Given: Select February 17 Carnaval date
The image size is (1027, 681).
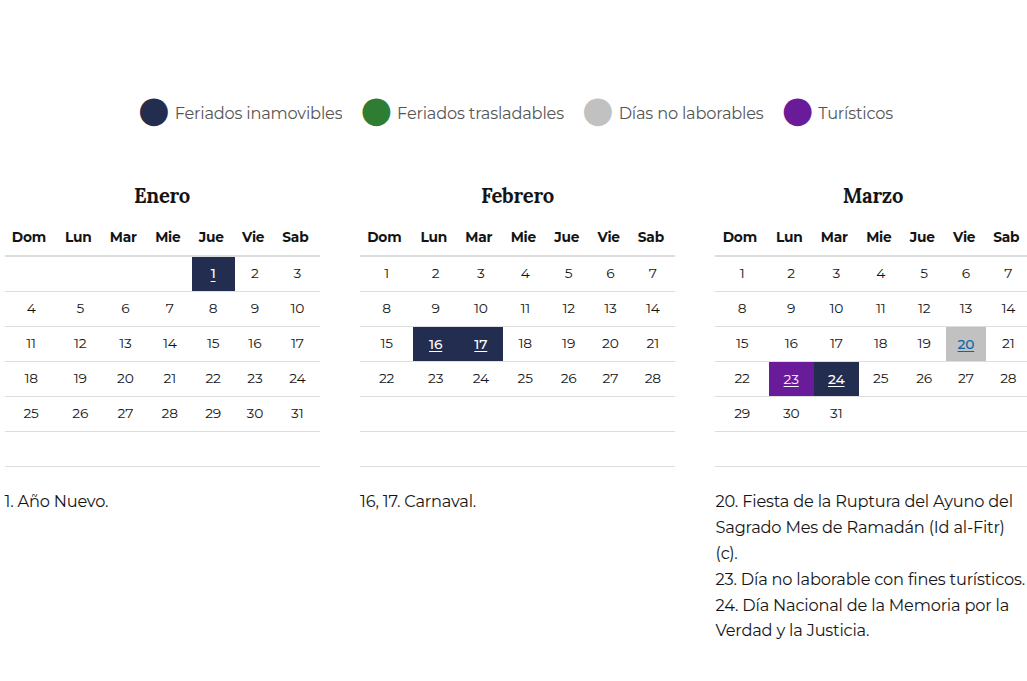Looking at the screenshot, I should pos(480,344).
